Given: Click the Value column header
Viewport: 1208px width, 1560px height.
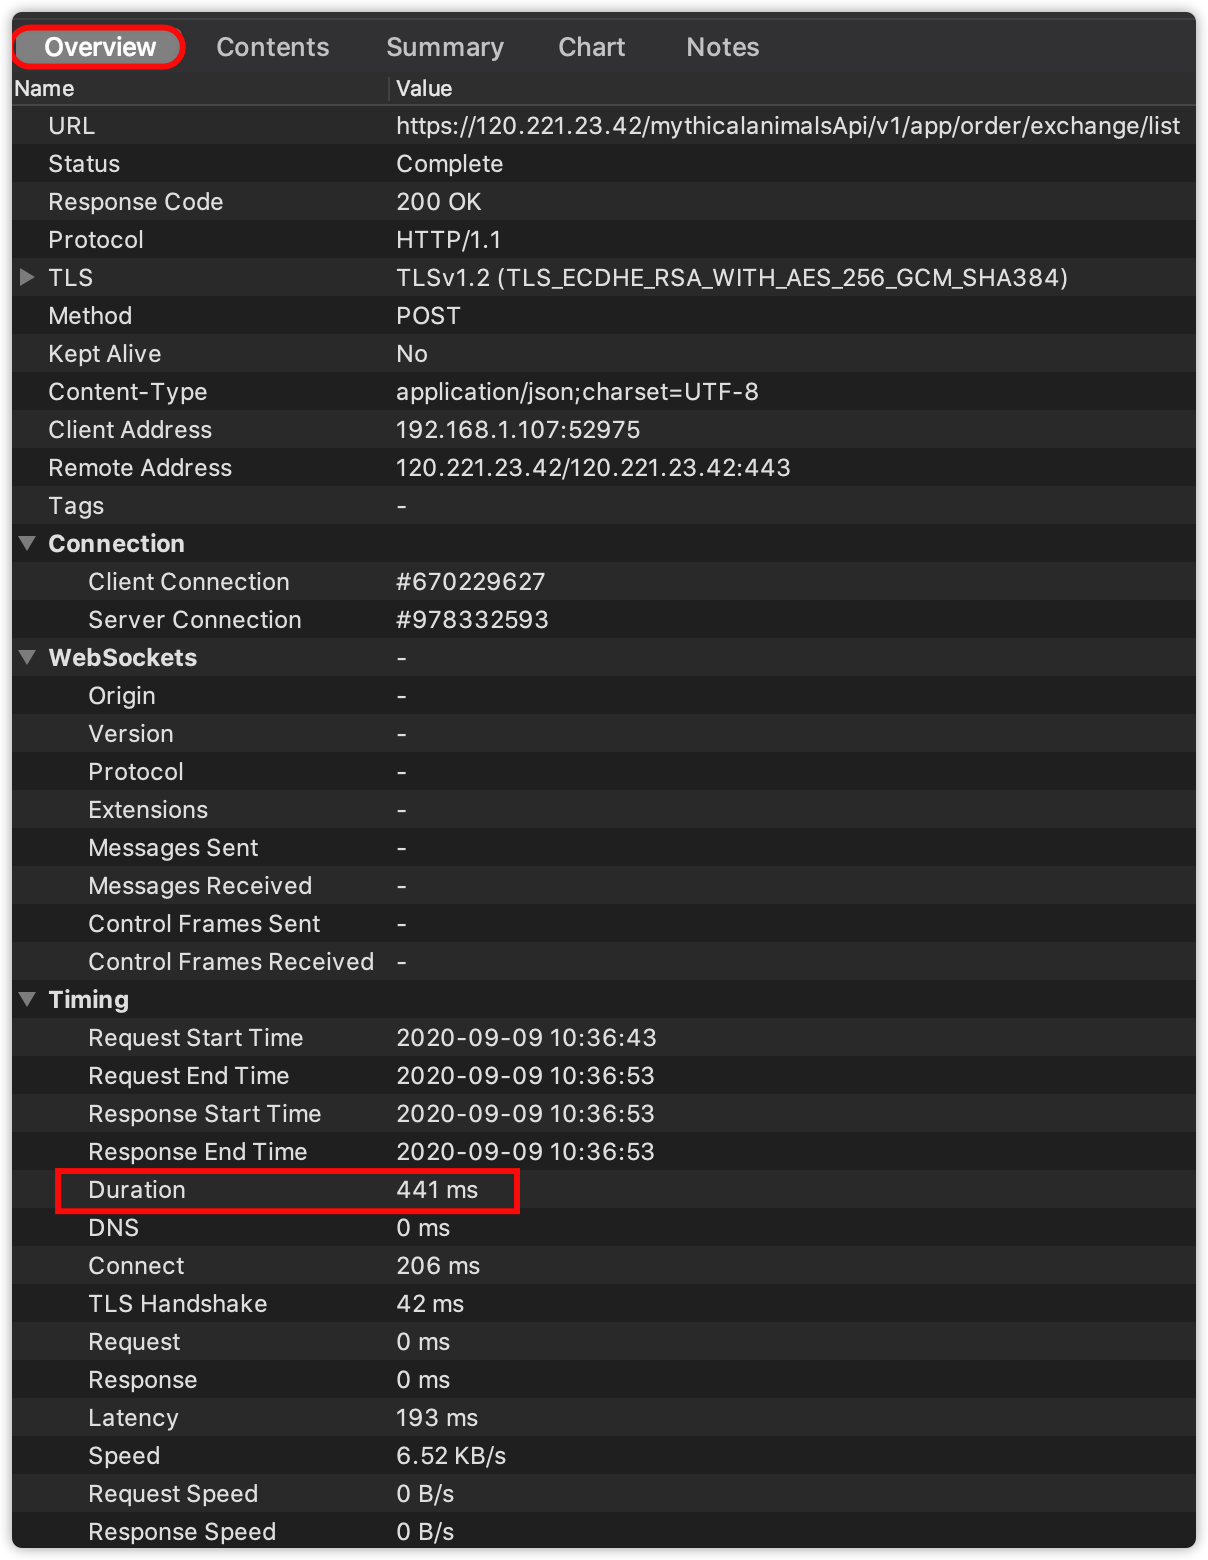Looking at the screenshot, I should pyautogui.click(x=424, y=88).
